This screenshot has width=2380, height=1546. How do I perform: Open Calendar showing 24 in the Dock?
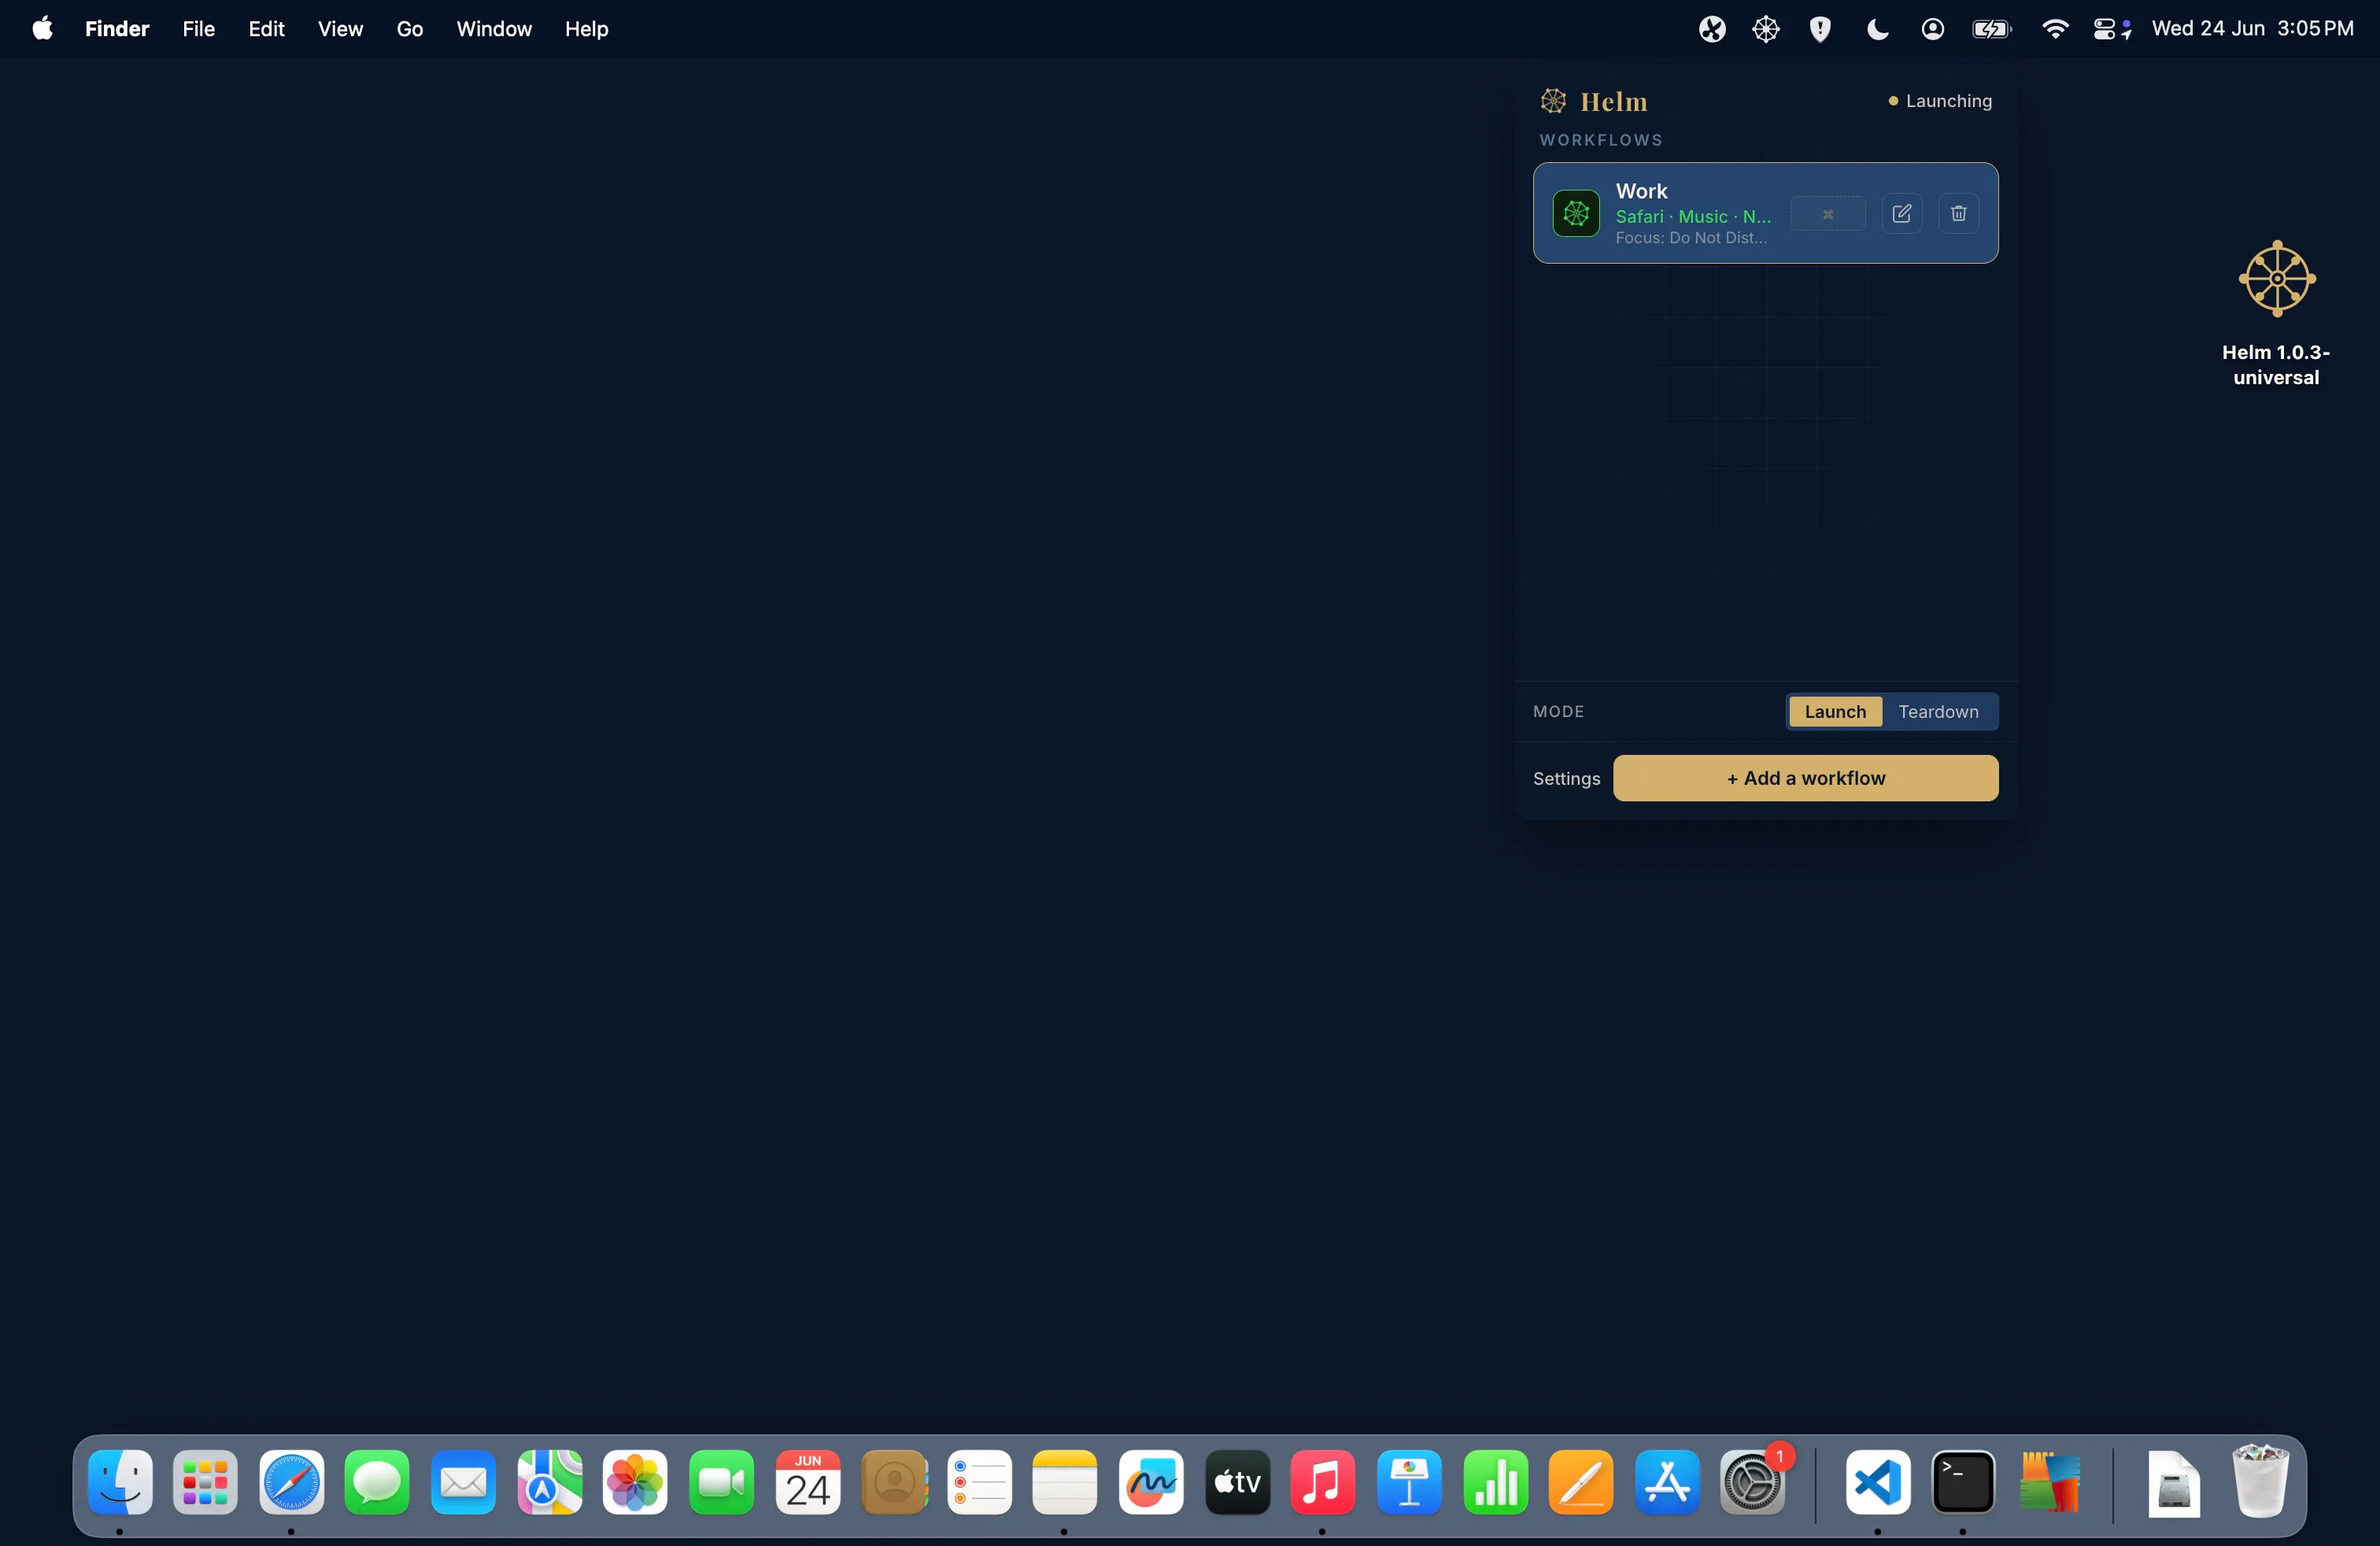[x=807, y=1481]
